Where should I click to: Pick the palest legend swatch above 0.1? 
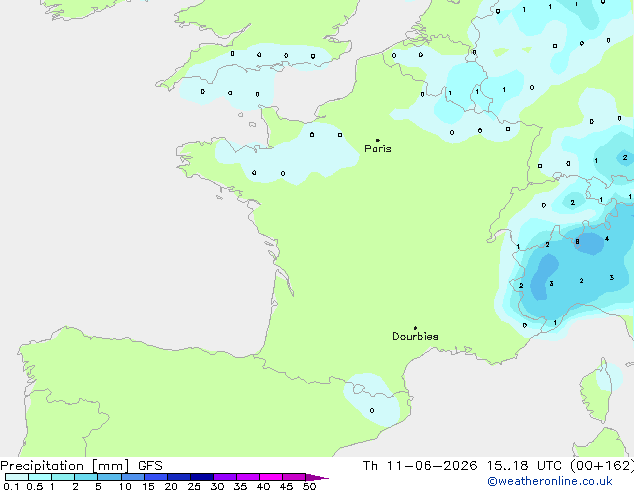click(17, 477)
